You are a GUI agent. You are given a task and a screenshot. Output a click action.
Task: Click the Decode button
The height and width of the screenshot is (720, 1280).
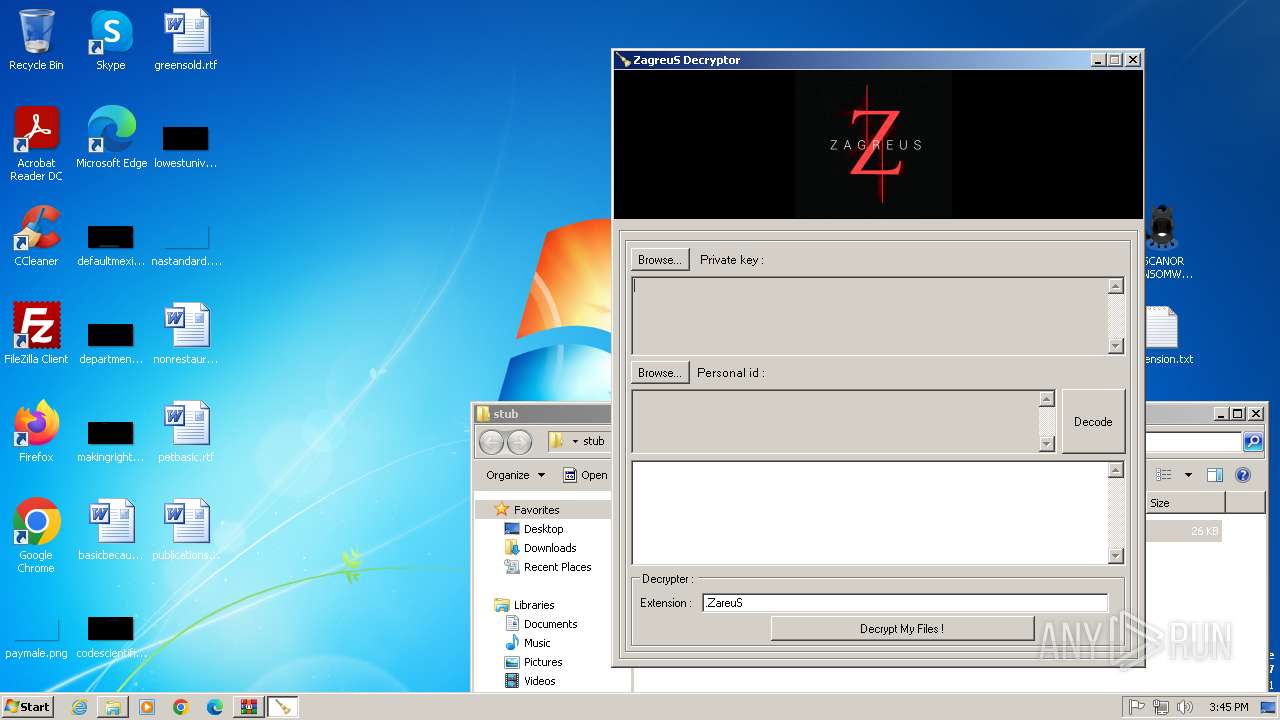1093,421
